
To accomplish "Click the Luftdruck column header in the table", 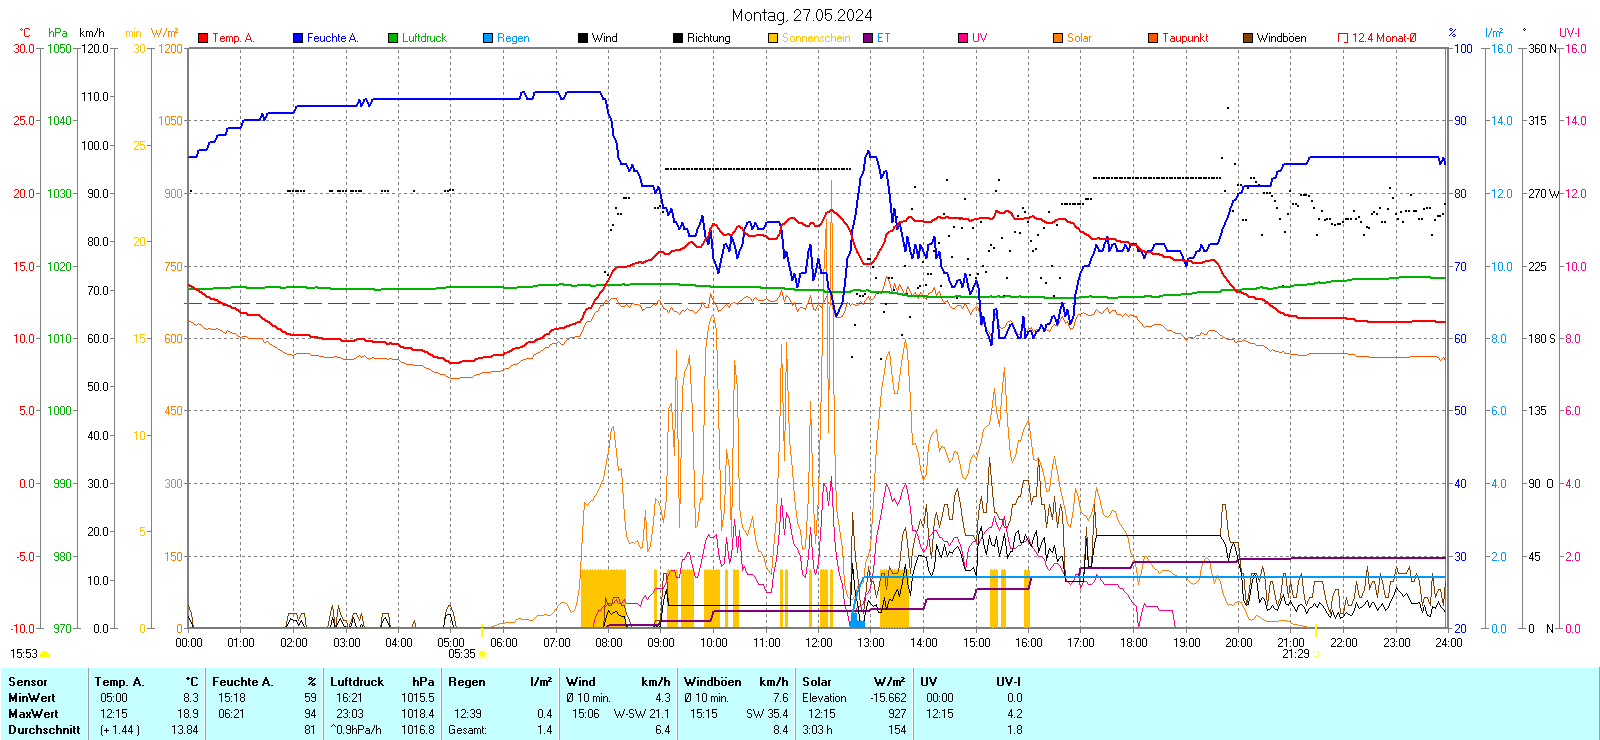I will point(357,682).
